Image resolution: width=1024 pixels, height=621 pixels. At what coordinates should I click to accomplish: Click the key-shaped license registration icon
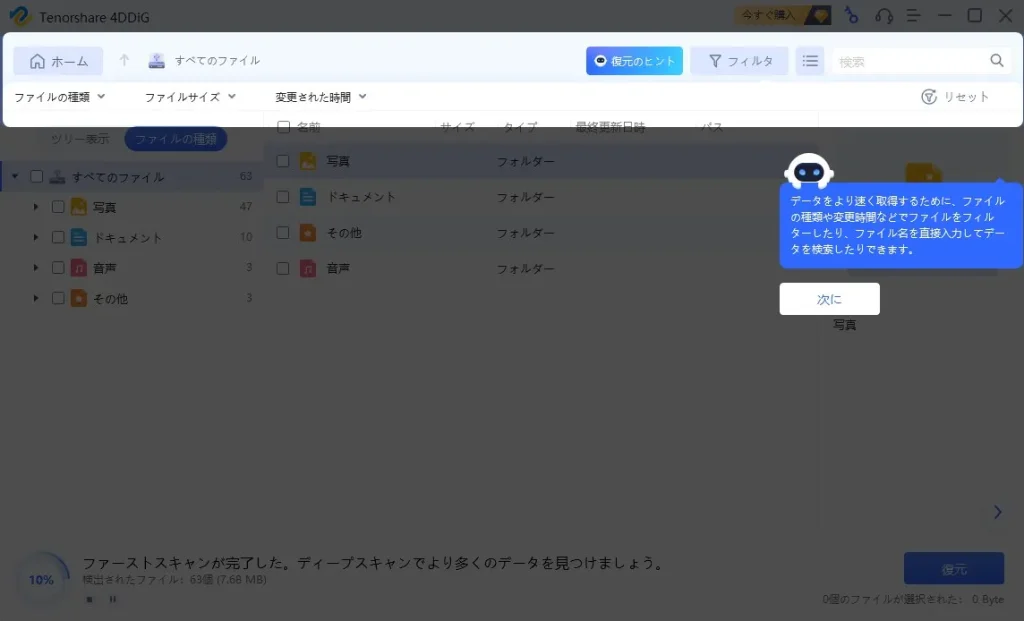tap(851, 15)
